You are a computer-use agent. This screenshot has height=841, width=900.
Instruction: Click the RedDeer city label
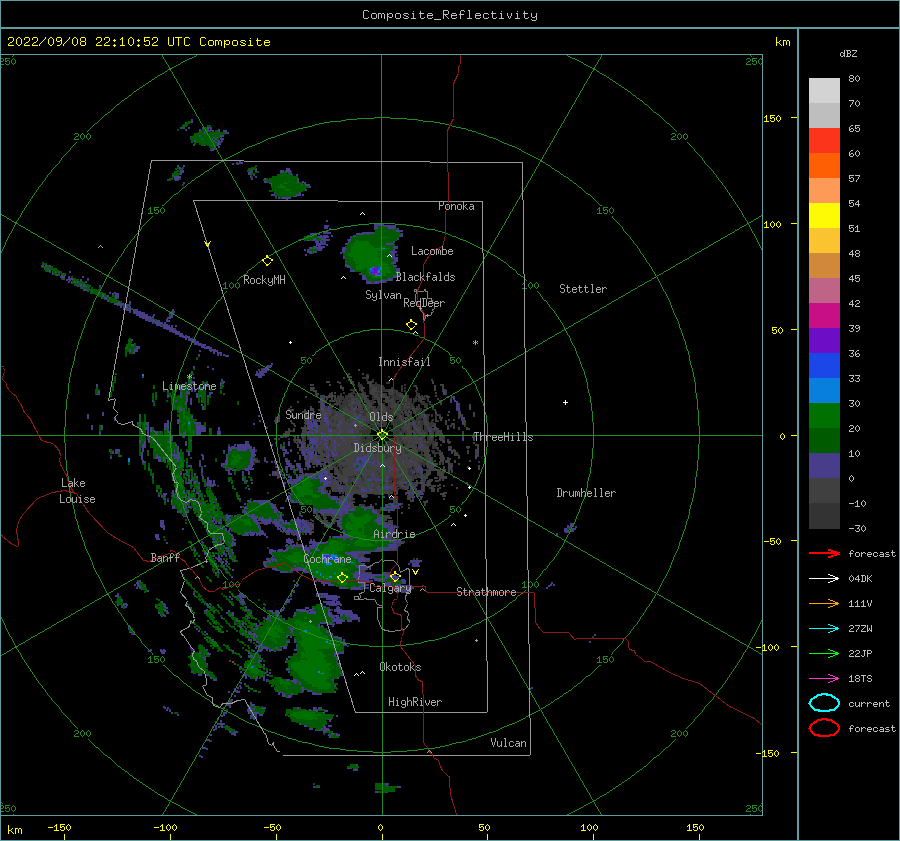coord(424,303)
